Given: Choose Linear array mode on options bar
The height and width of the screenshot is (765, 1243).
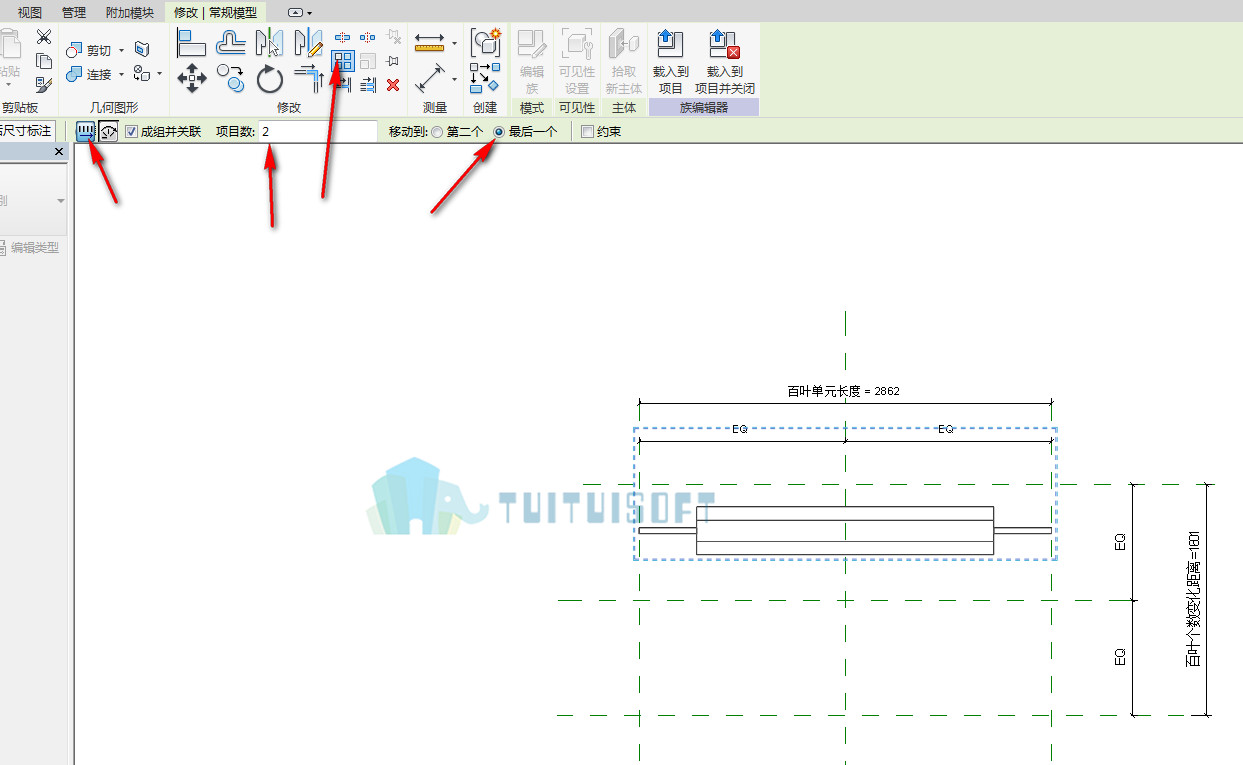Looking at the screenshot, I should tap(86, 131).
